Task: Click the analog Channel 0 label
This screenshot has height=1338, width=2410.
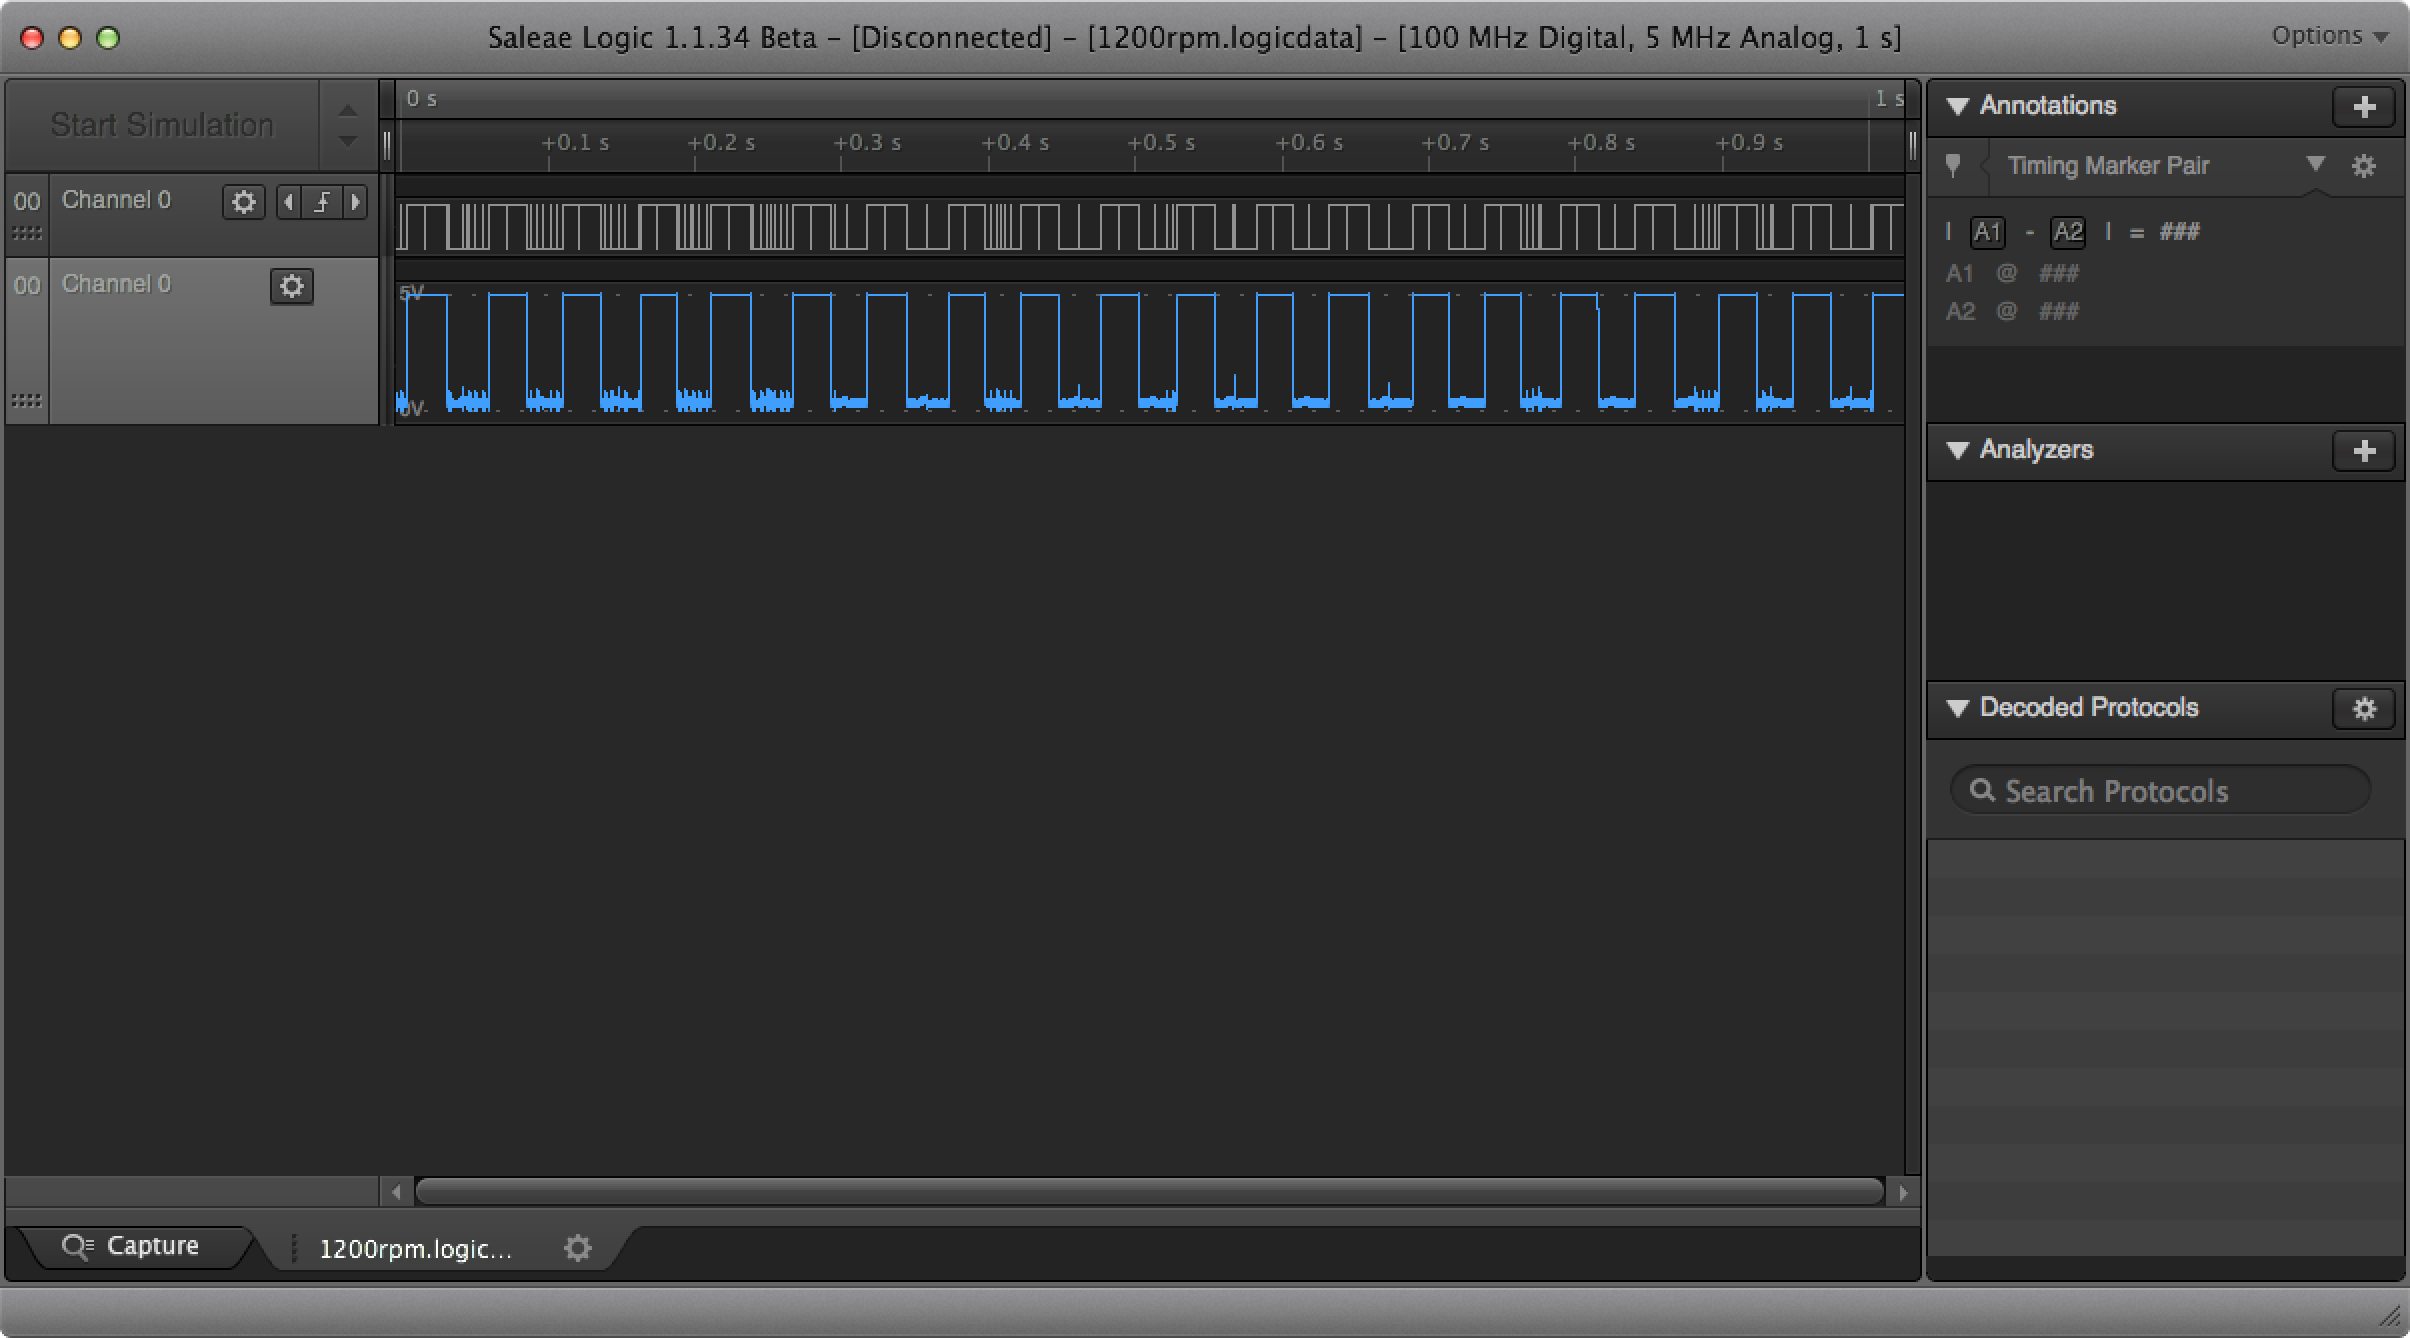Action: [116, 284]
